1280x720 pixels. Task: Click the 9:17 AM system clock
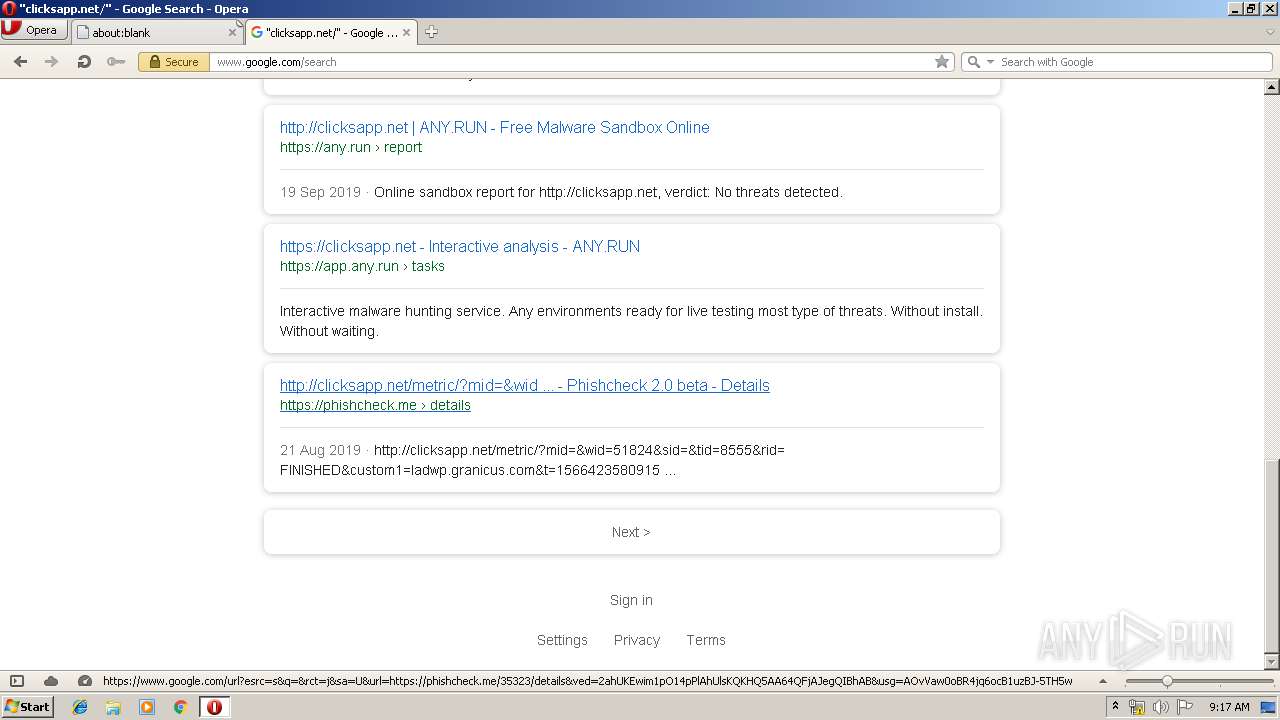[1229, 707]
